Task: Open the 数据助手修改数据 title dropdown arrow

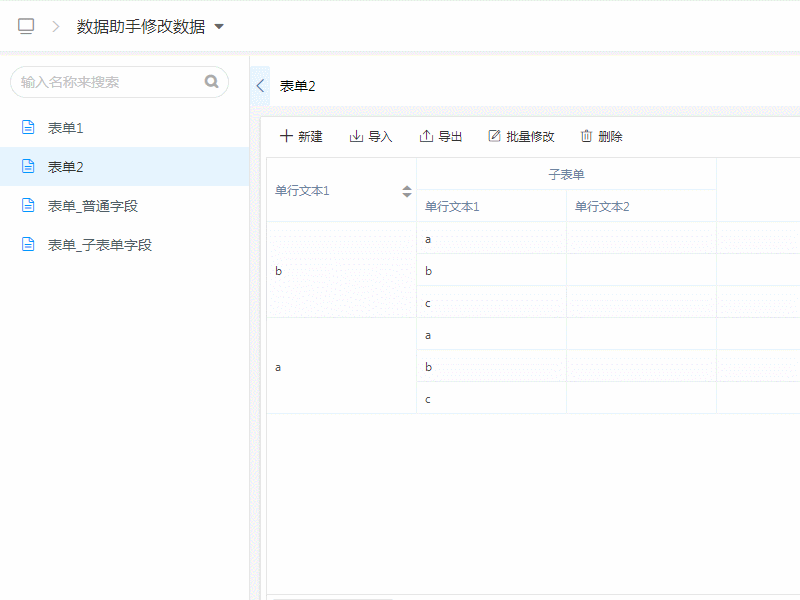Action: pos(219,27)
